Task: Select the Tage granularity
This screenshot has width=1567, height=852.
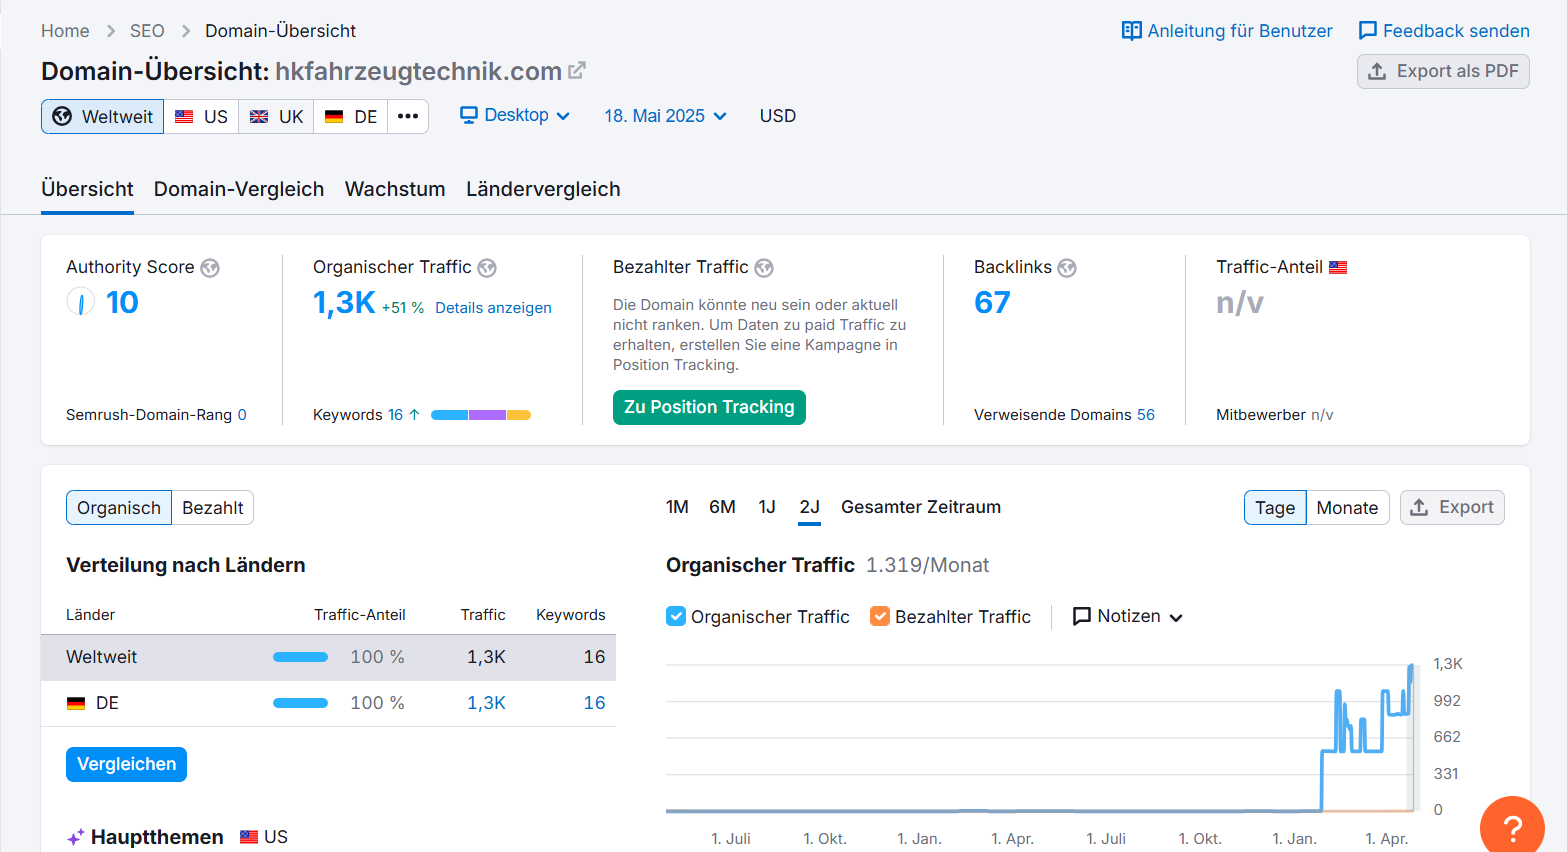Action: 1275,508
